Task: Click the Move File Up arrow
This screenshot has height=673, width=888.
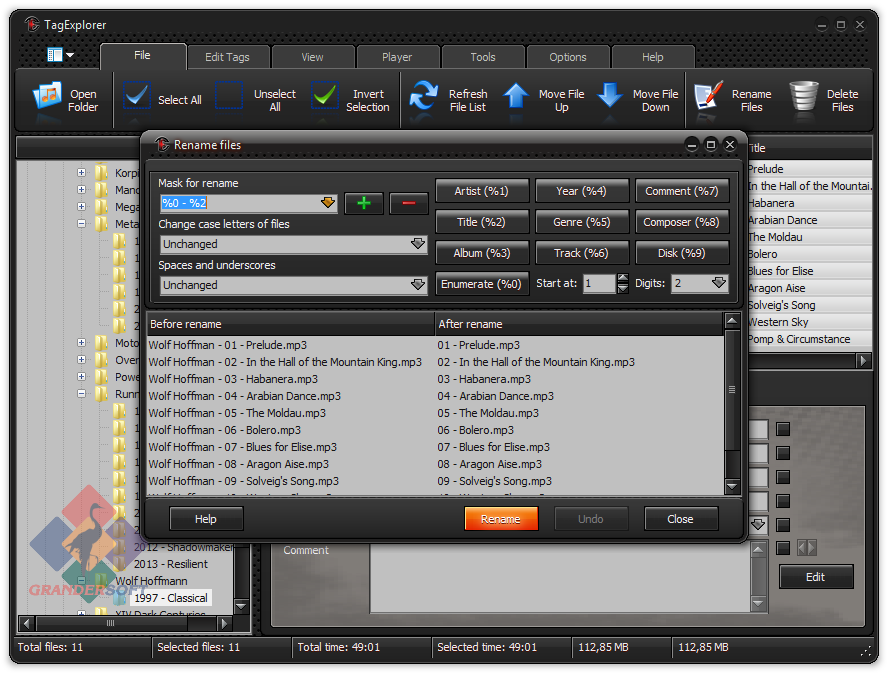Action: coord(516,97)
